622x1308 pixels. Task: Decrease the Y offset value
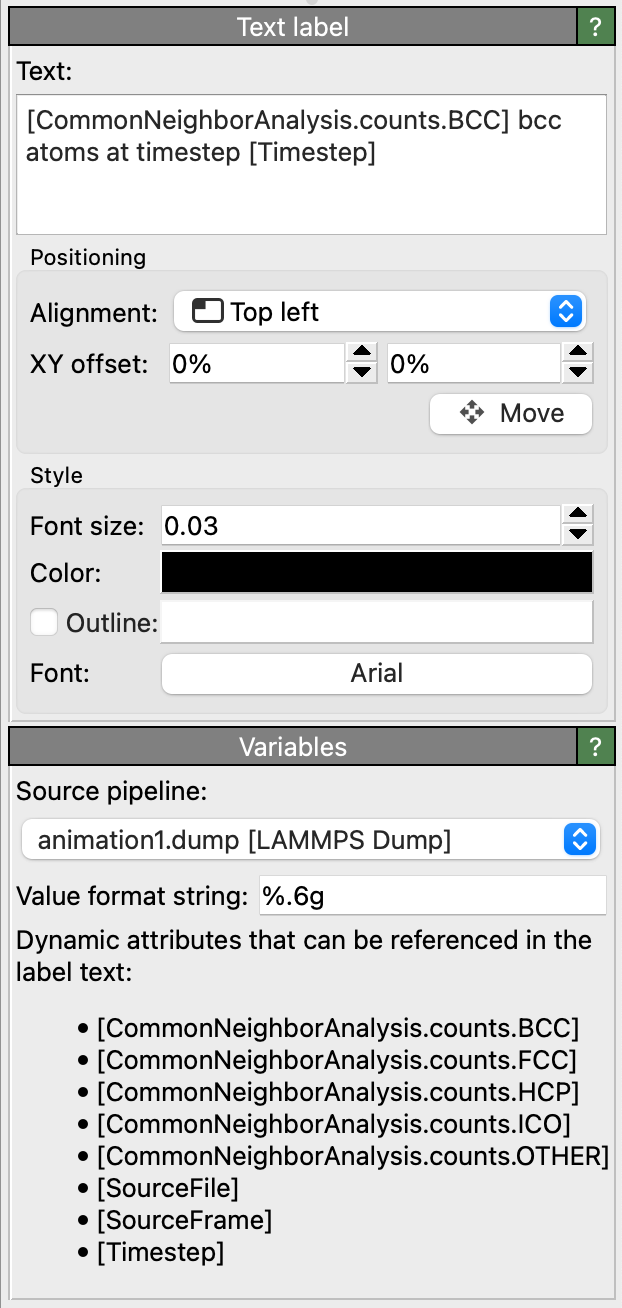(x=577, y=373)
